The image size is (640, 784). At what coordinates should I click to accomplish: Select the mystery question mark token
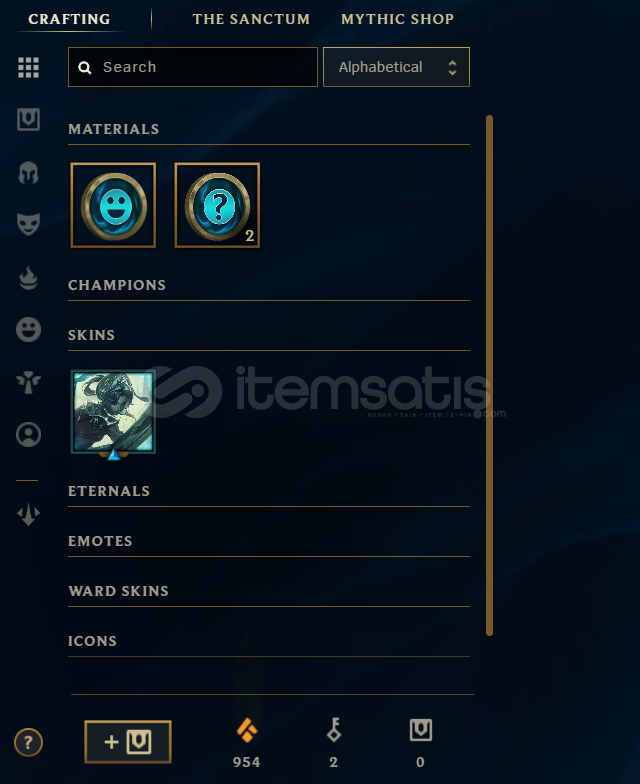pyautogui.click(x=217, y=205)
